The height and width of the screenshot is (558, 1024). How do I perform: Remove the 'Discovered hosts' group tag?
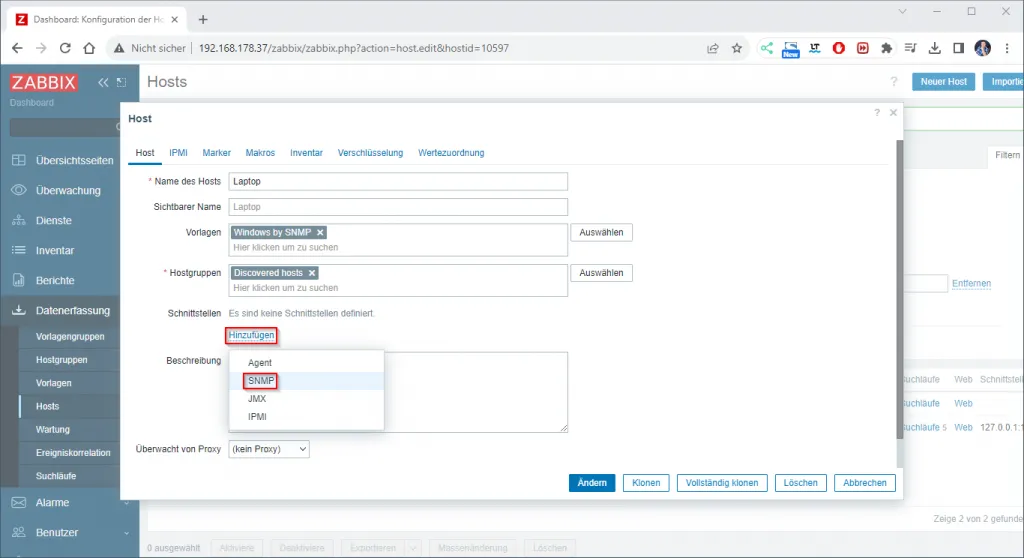click(312, 272)
